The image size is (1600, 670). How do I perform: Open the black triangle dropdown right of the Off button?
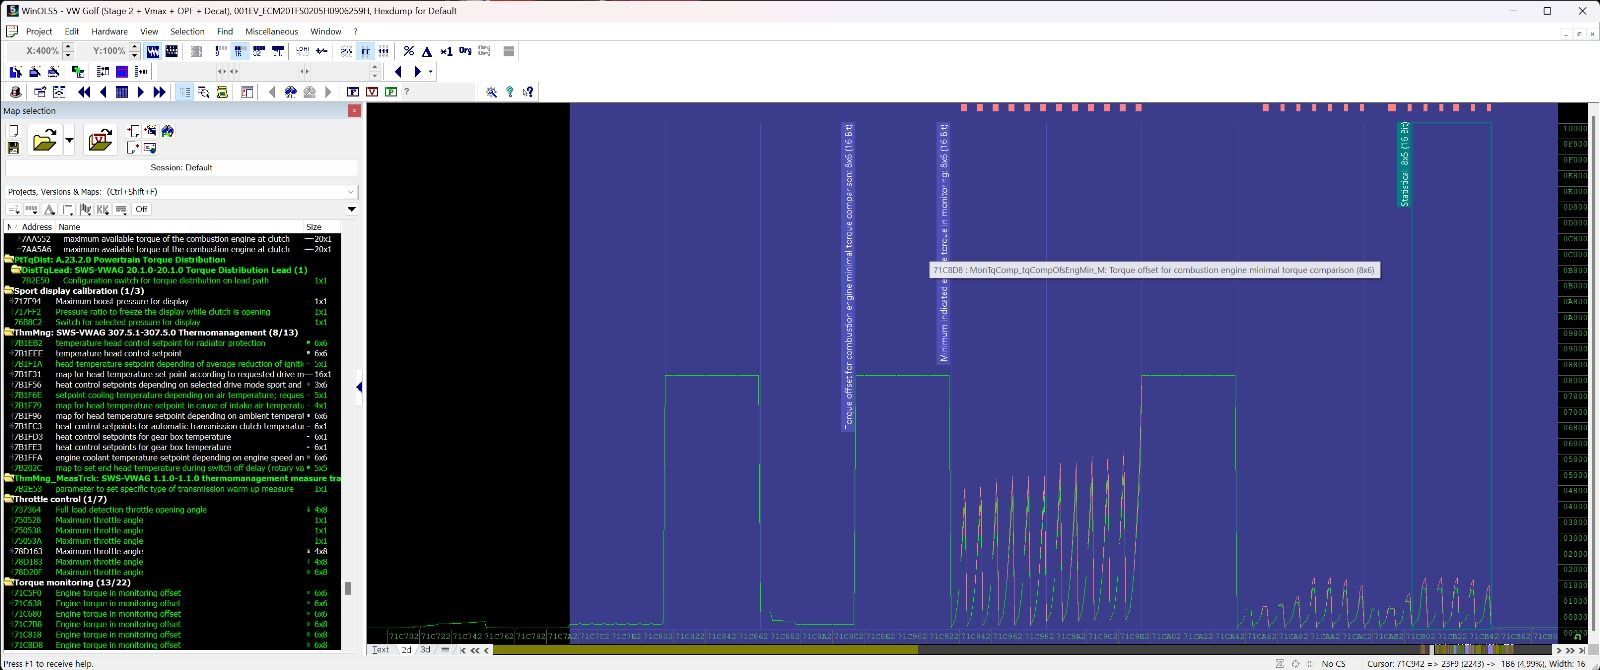click(x=351, y=209)
